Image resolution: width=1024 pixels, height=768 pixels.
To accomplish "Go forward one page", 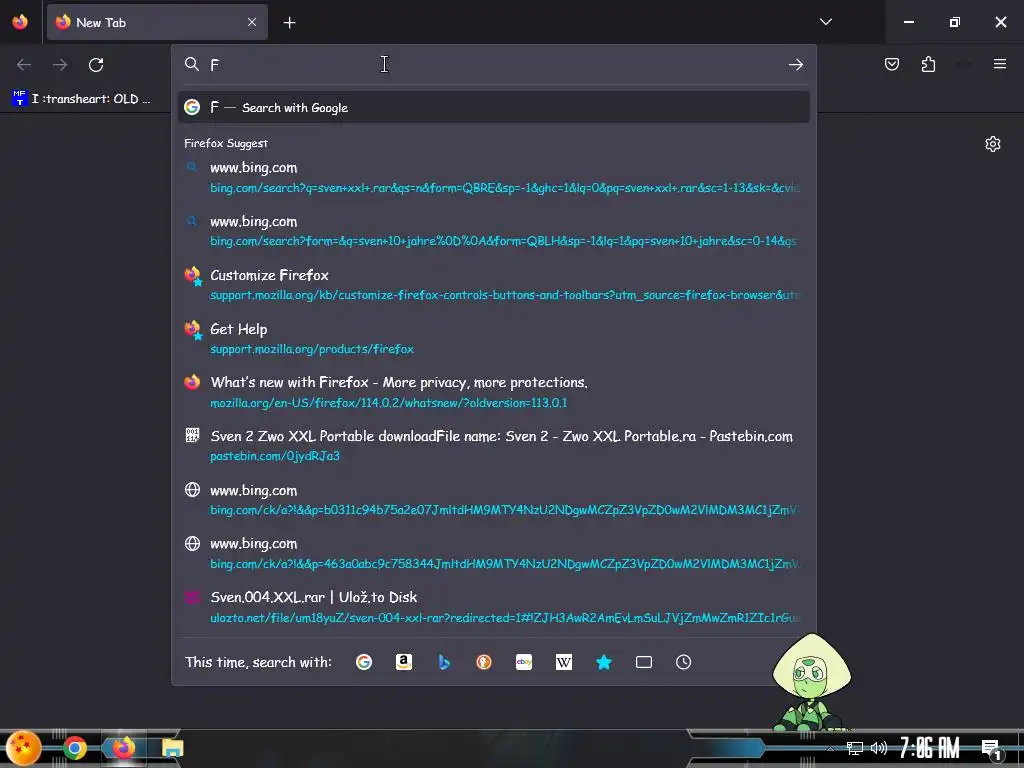I will click(60, 65).
